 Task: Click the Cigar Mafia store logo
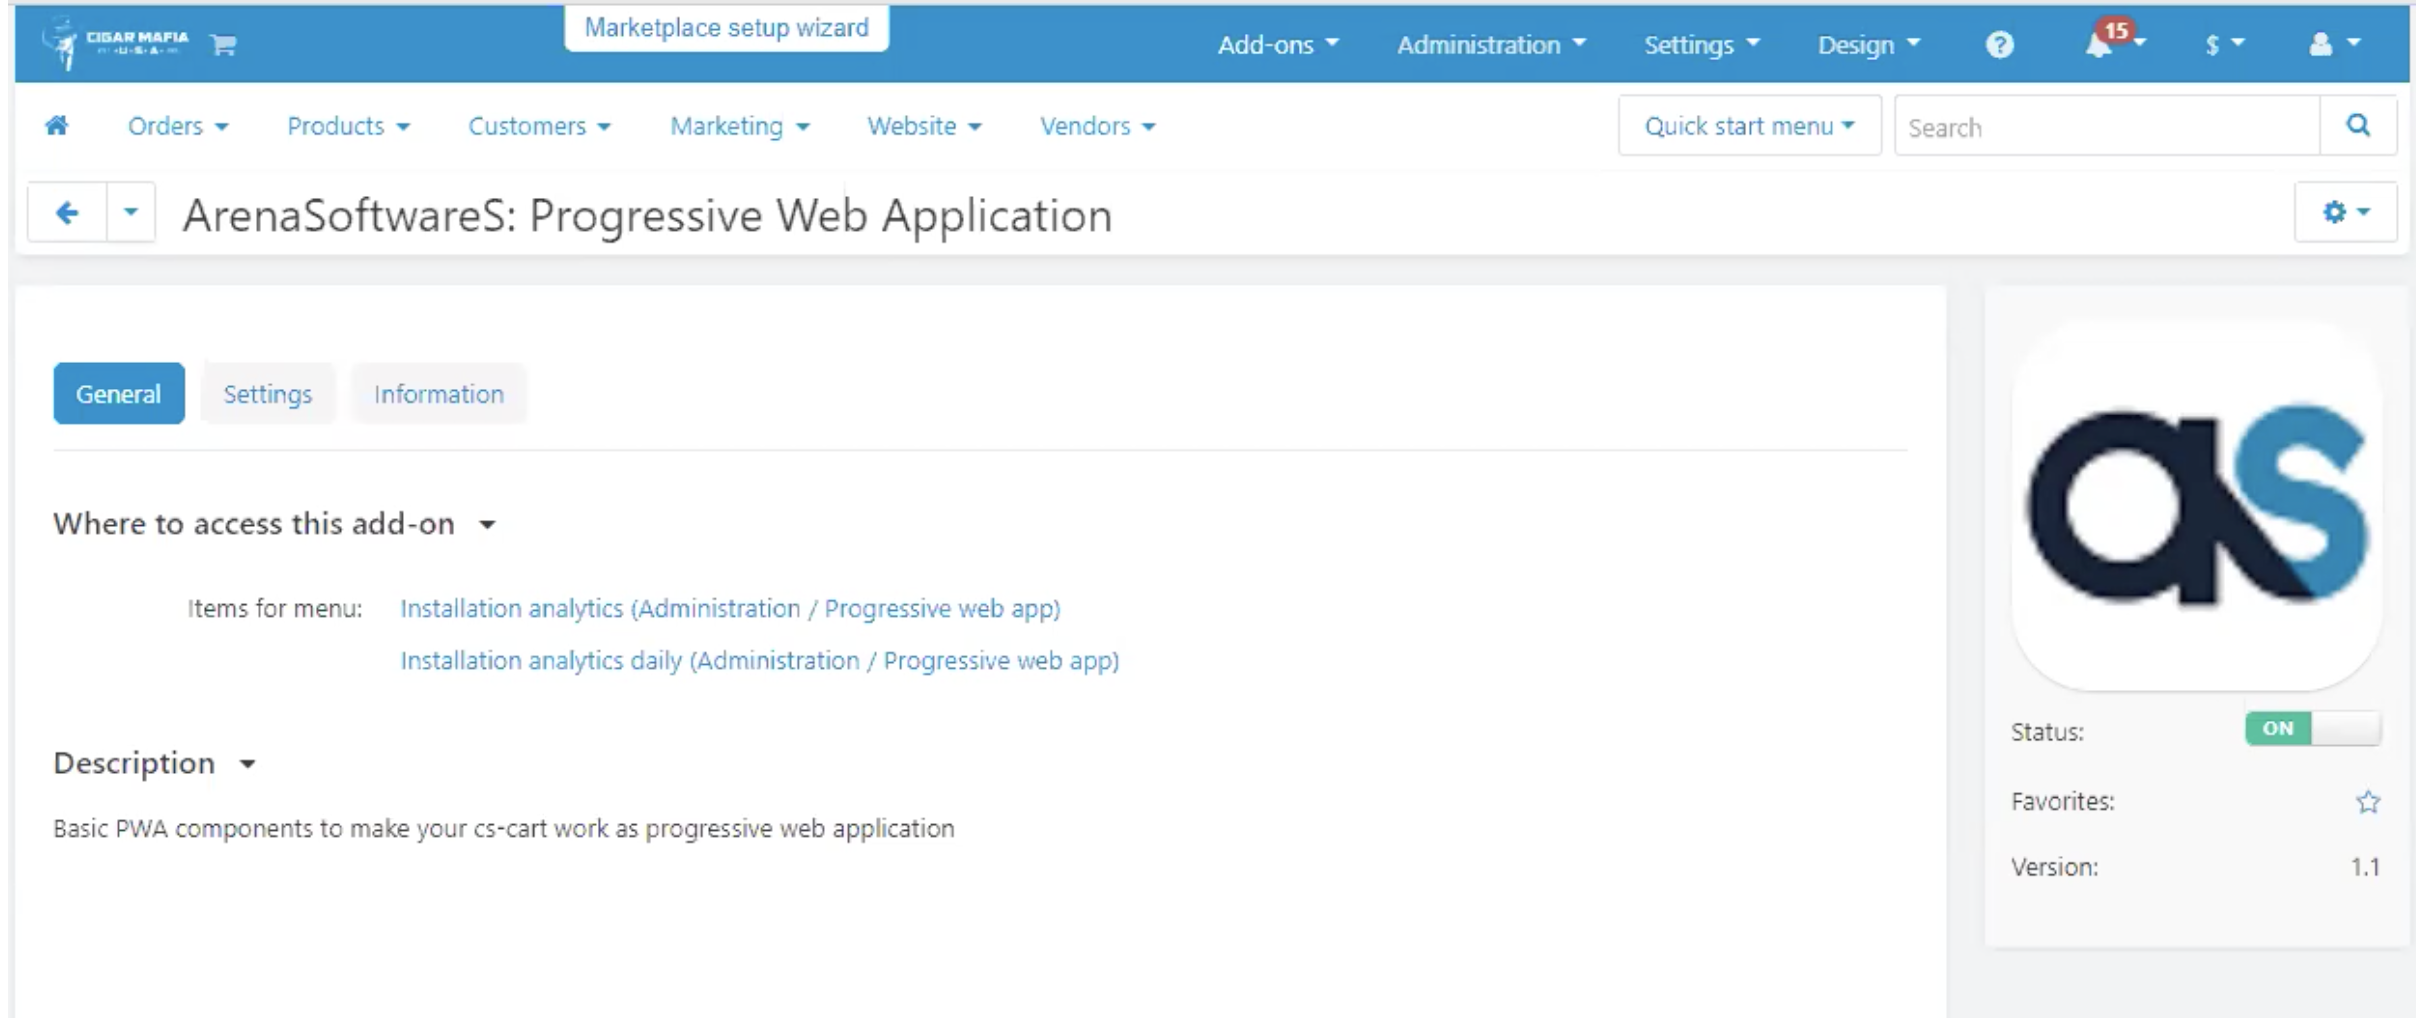[x=114, y=42]
